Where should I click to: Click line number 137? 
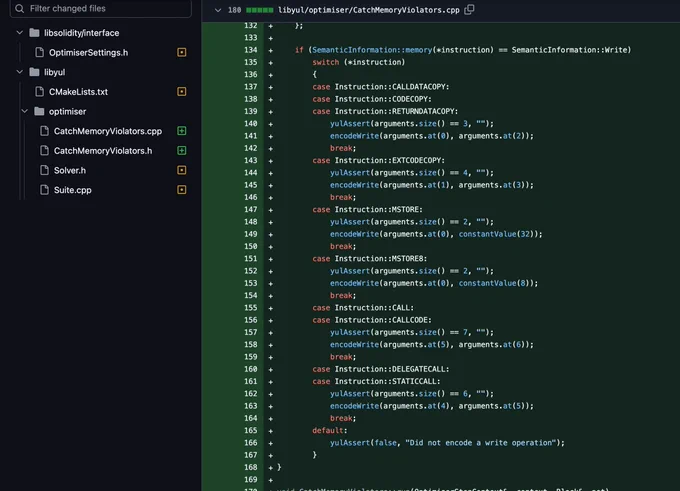251,87
